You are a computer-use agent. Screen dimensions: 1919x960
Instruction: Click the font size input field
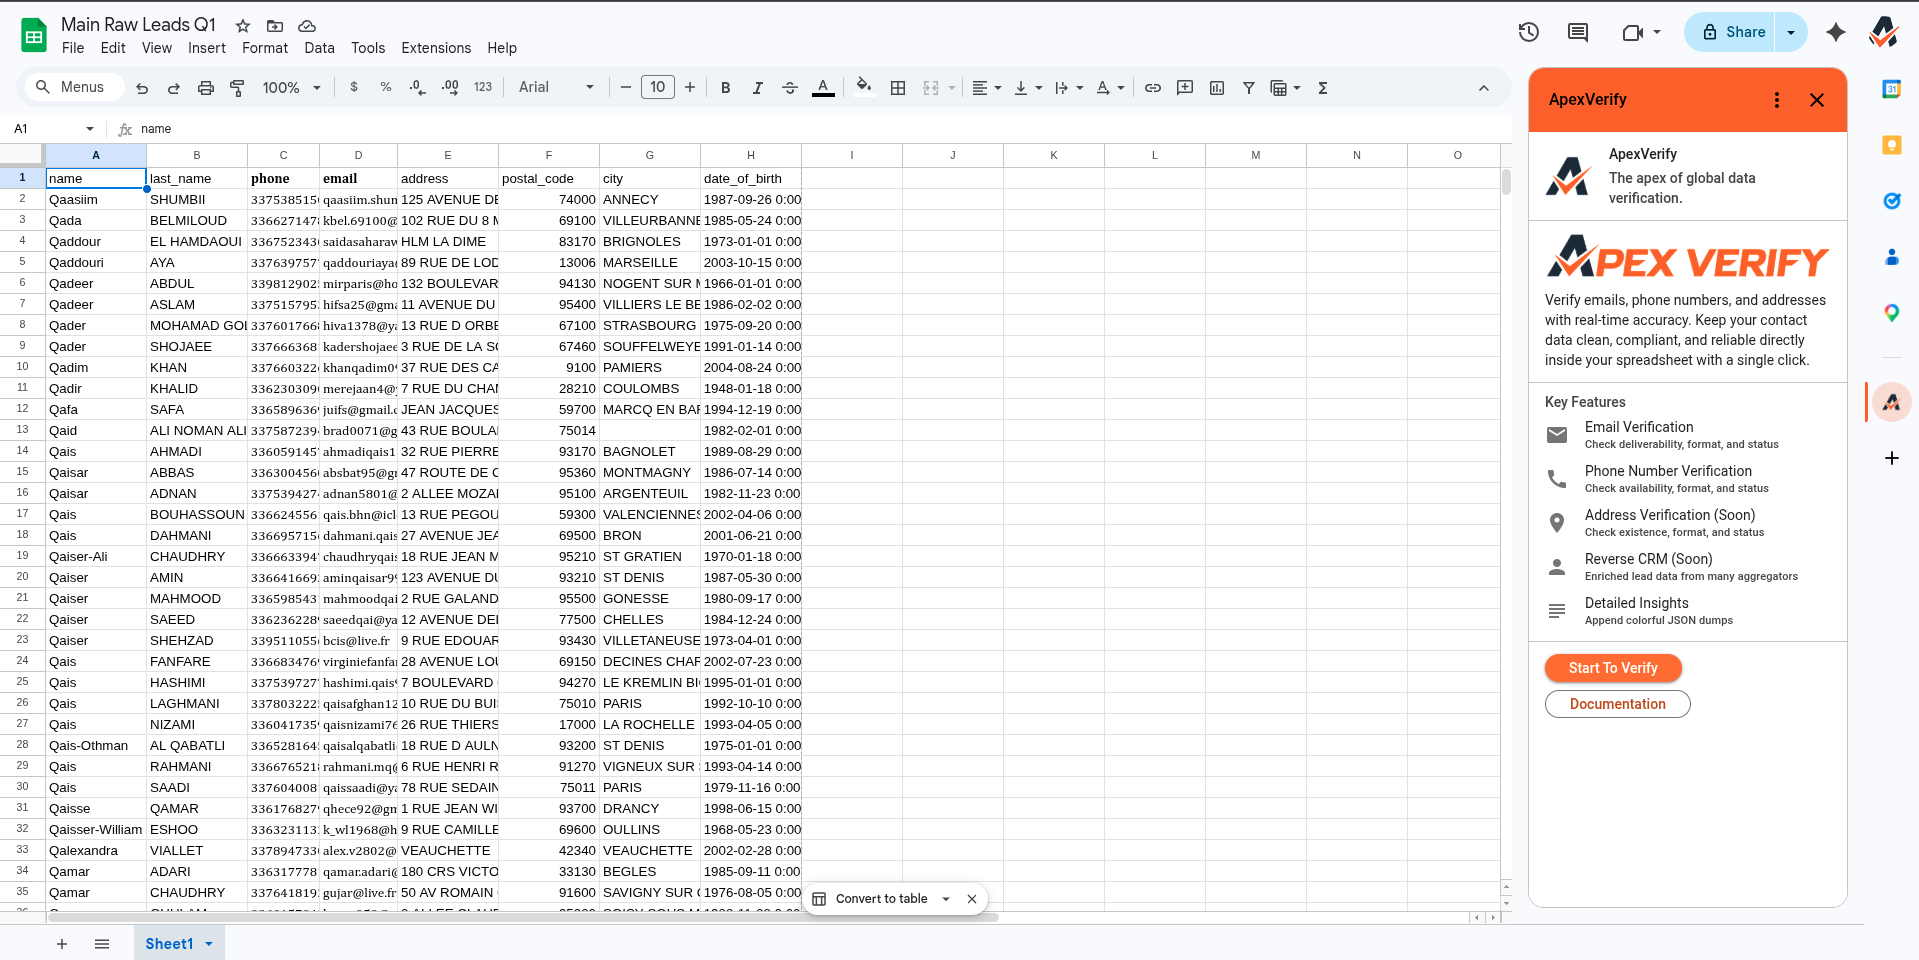(657, 88)
